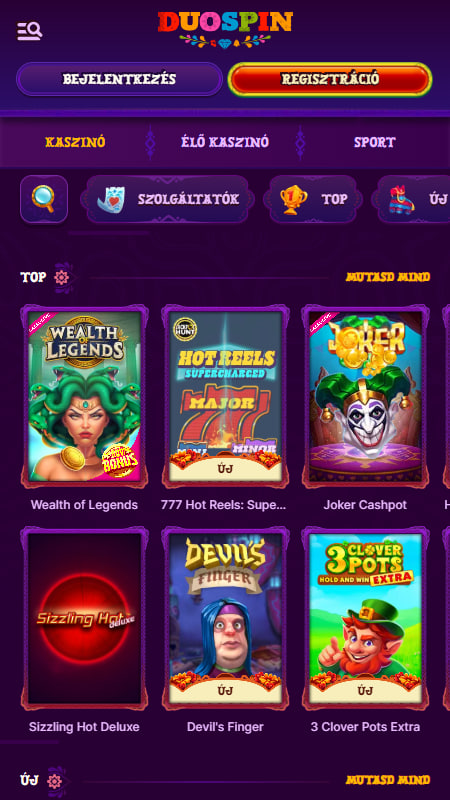The width and height of the screenshot is (450, 800).
Task: Open the Joker Cashpot game tile
Action: coord(365,396)
